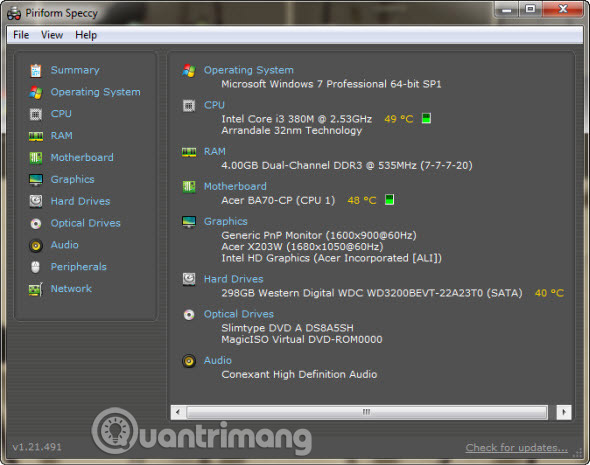Show Graphics section from sidebar
This screenshot has height=465, width=590.
click(x=73, y=179)
